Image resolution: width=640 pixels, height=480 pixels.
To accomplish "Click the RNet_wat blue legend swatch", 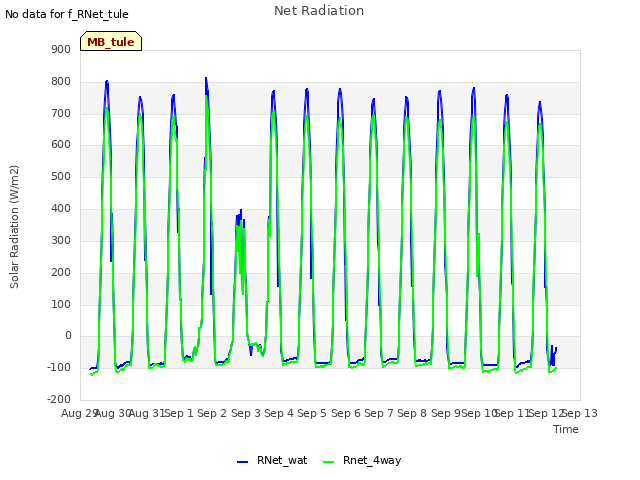I will [242, 462].
